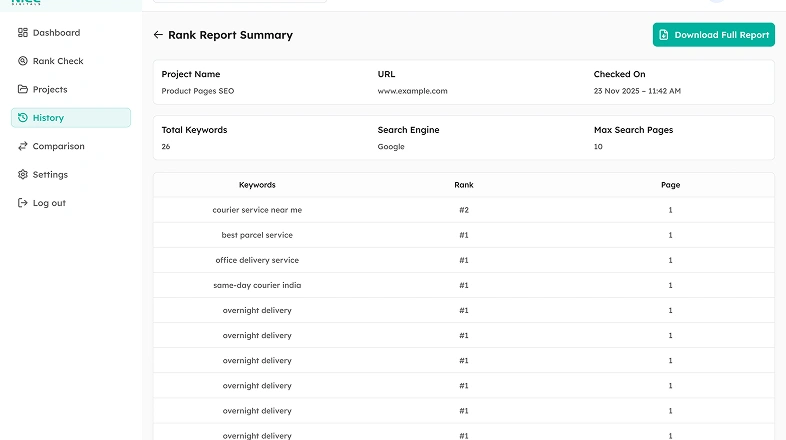
Task: Click the file icon on Download button
Action: tap(664, 35)
